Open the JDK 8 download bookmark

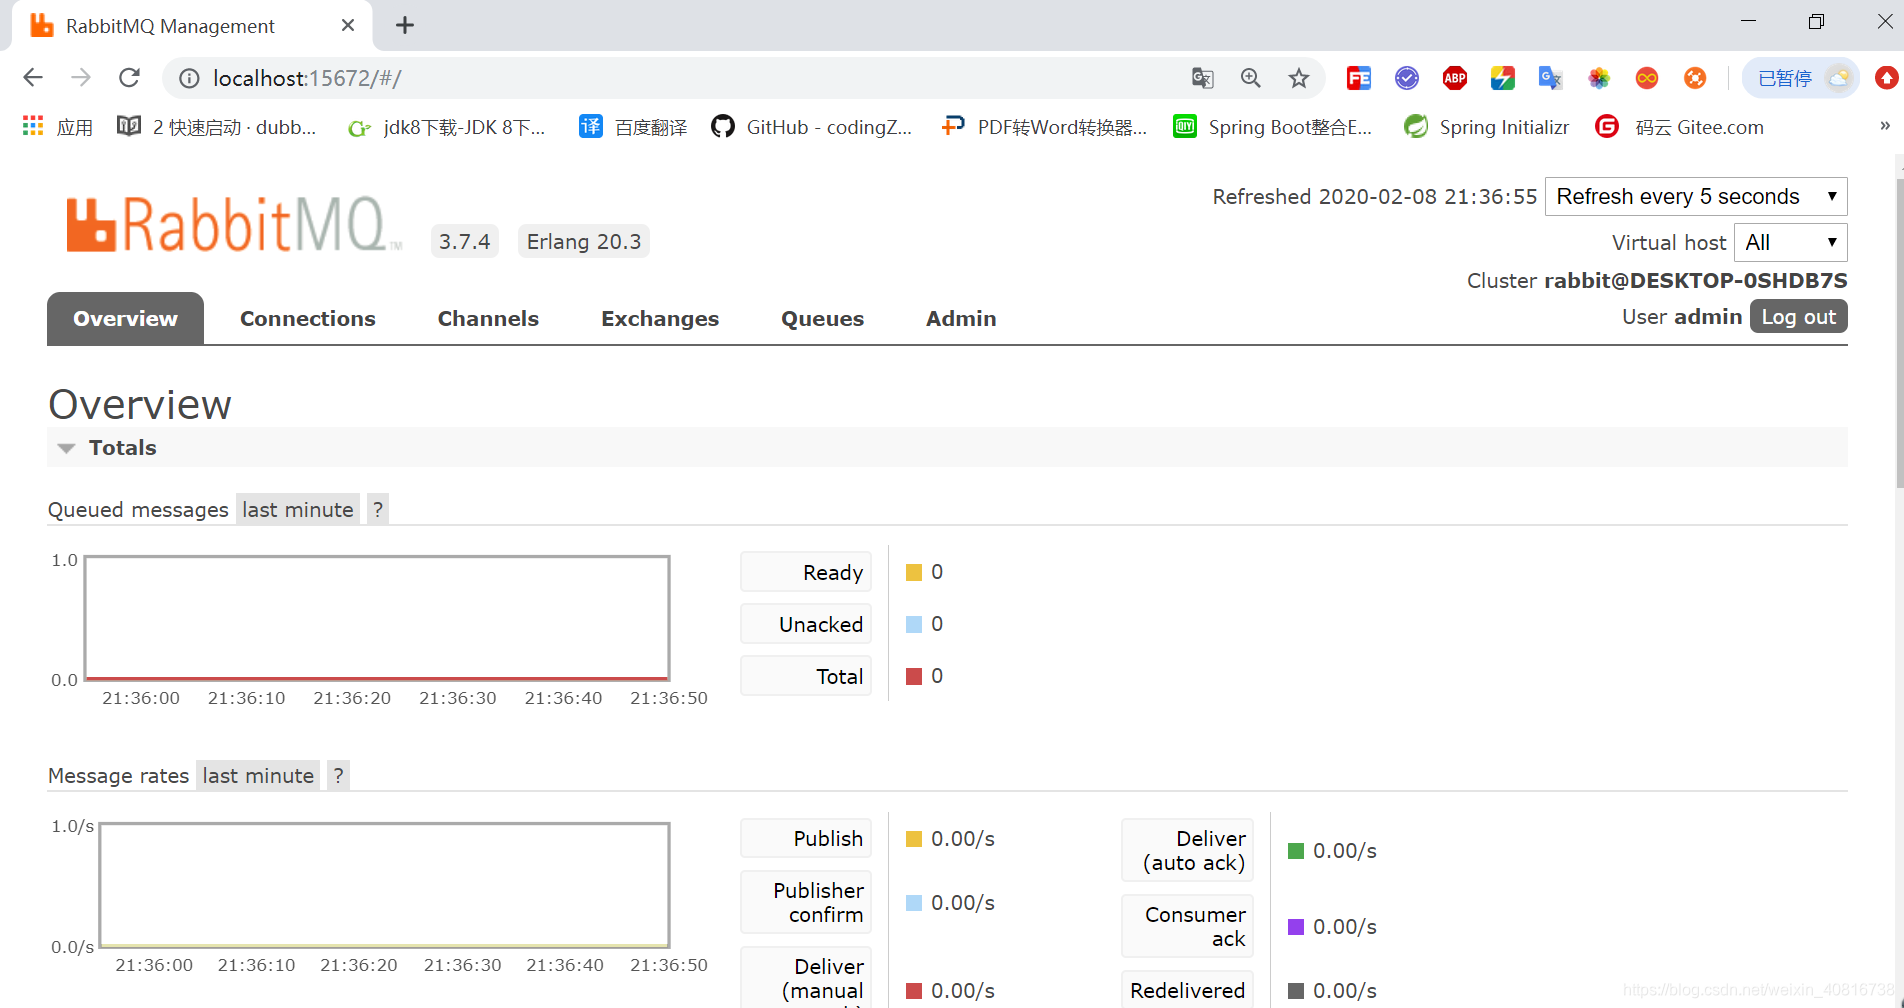(447, 127)
